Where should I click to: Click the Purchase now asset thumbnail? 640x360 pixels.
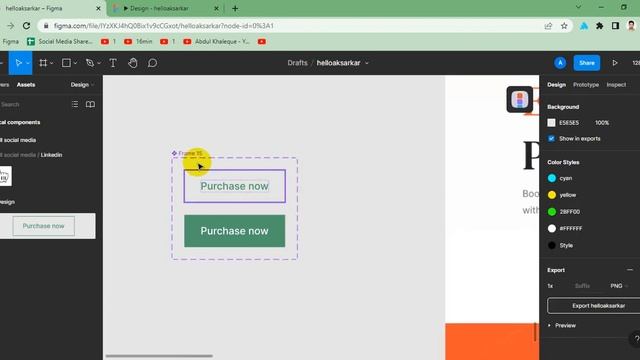44,226
